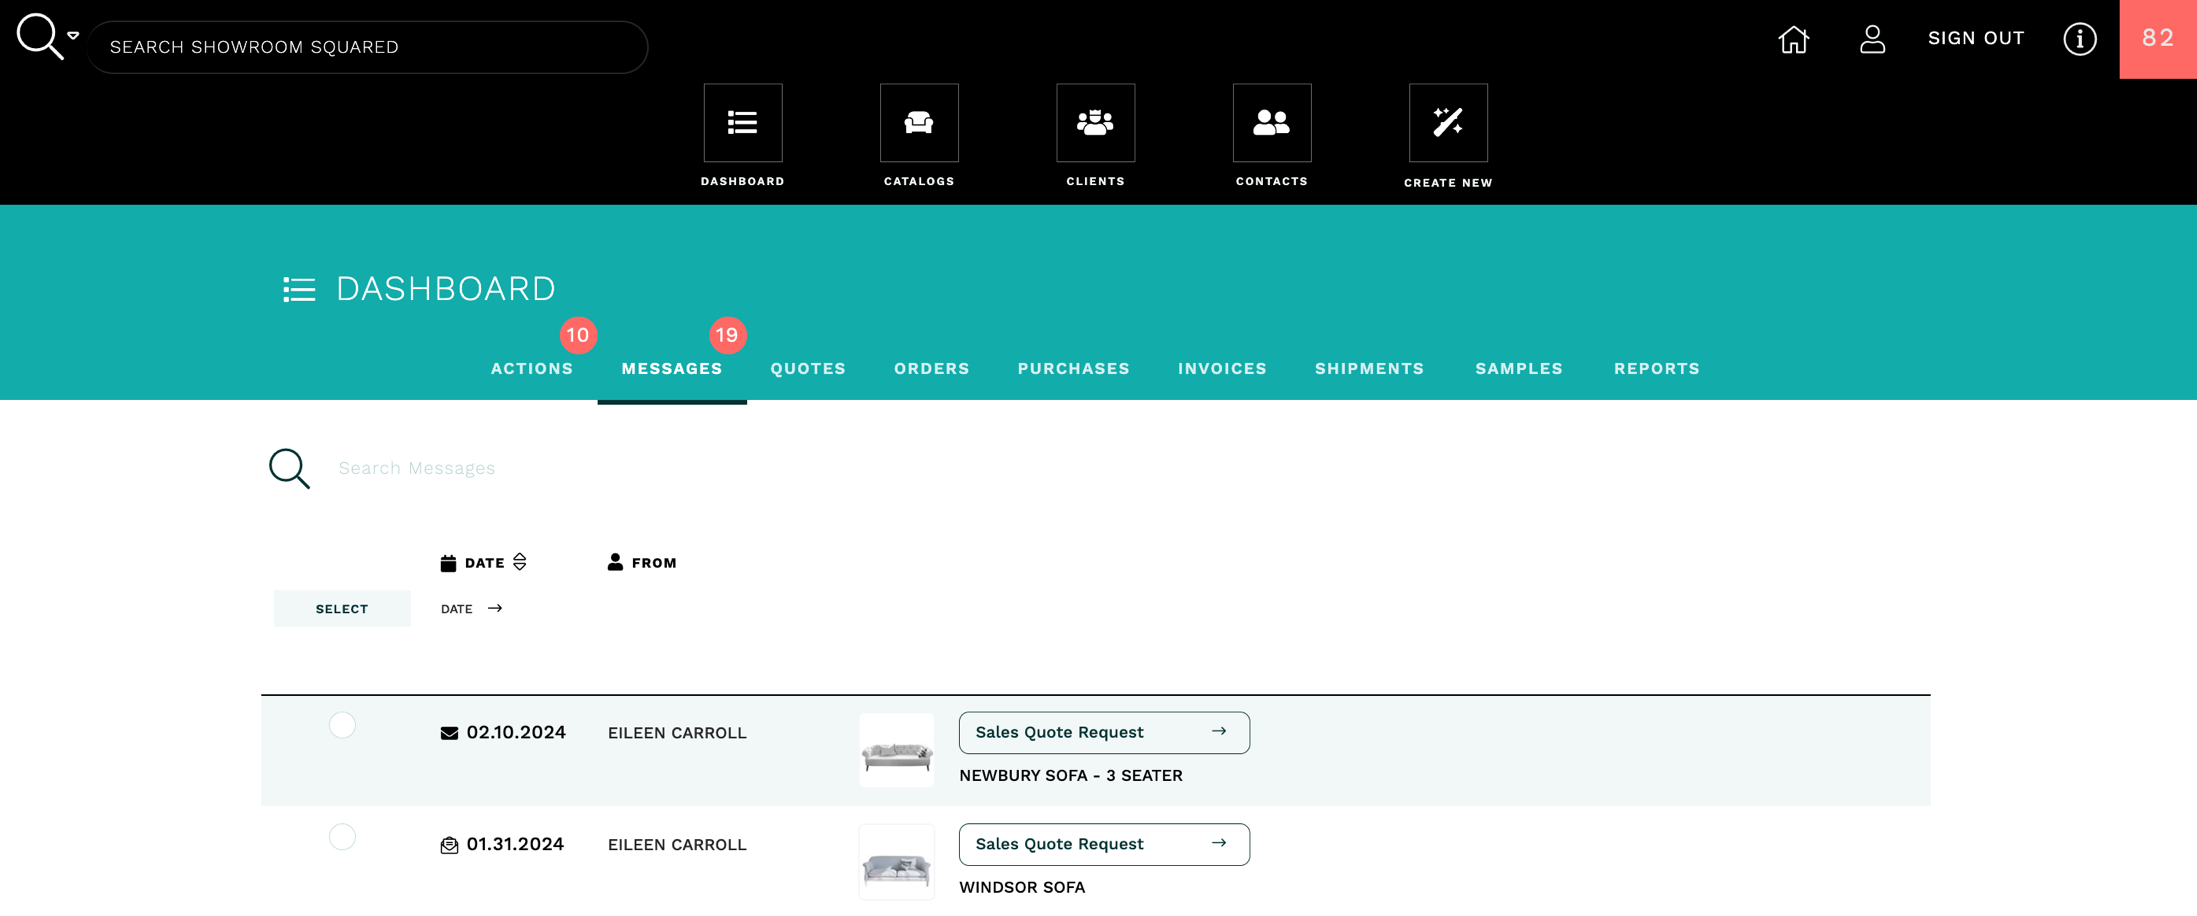Expand the search type dropdown arrow
Screen dimensions: 2197x916
click(x=73, y=36)
